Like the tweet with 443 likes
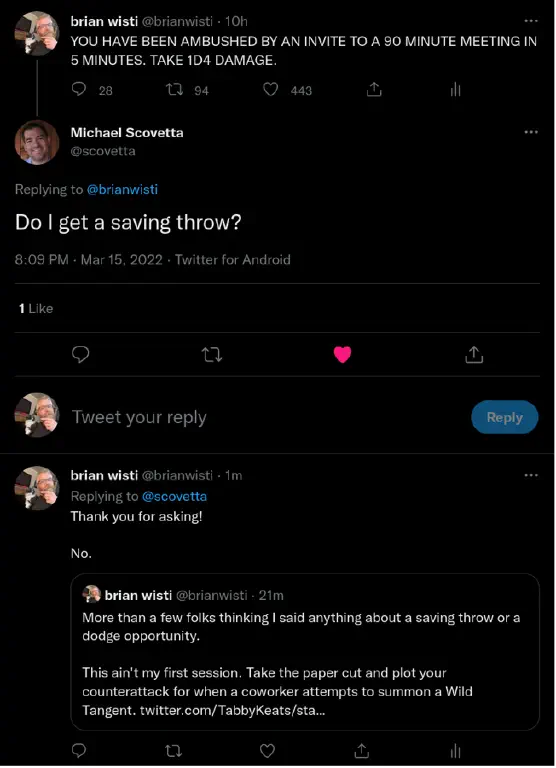 pos(270,90)
